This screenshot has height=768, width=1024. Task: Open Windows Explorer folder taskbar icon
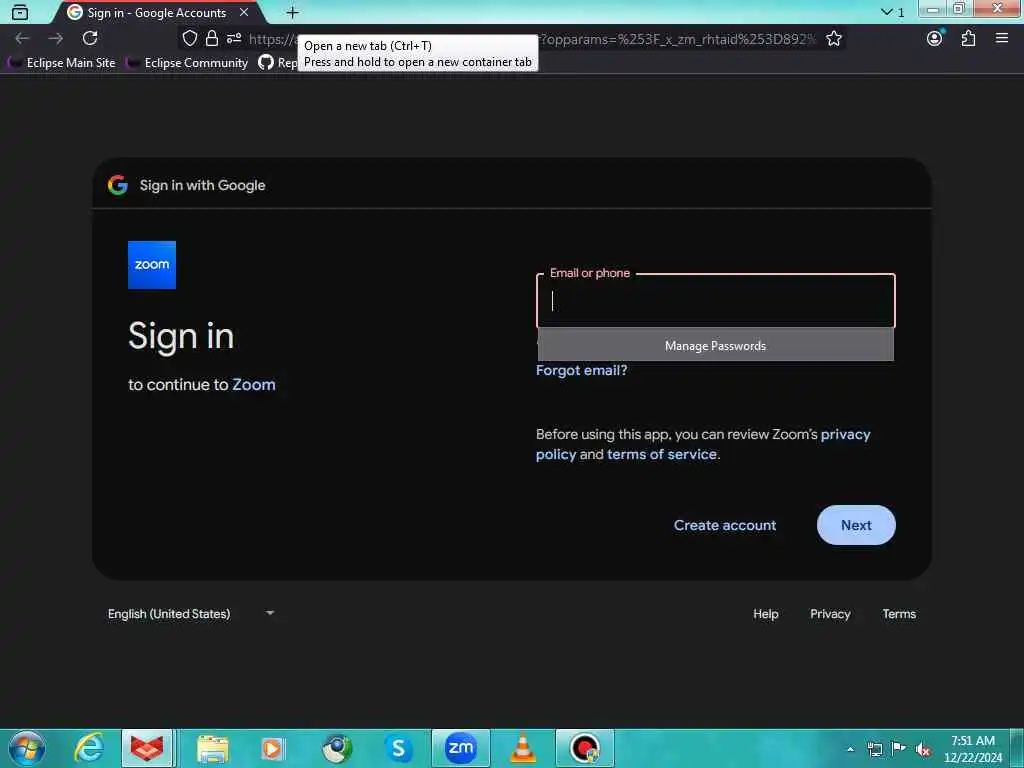tap(213, 748)
